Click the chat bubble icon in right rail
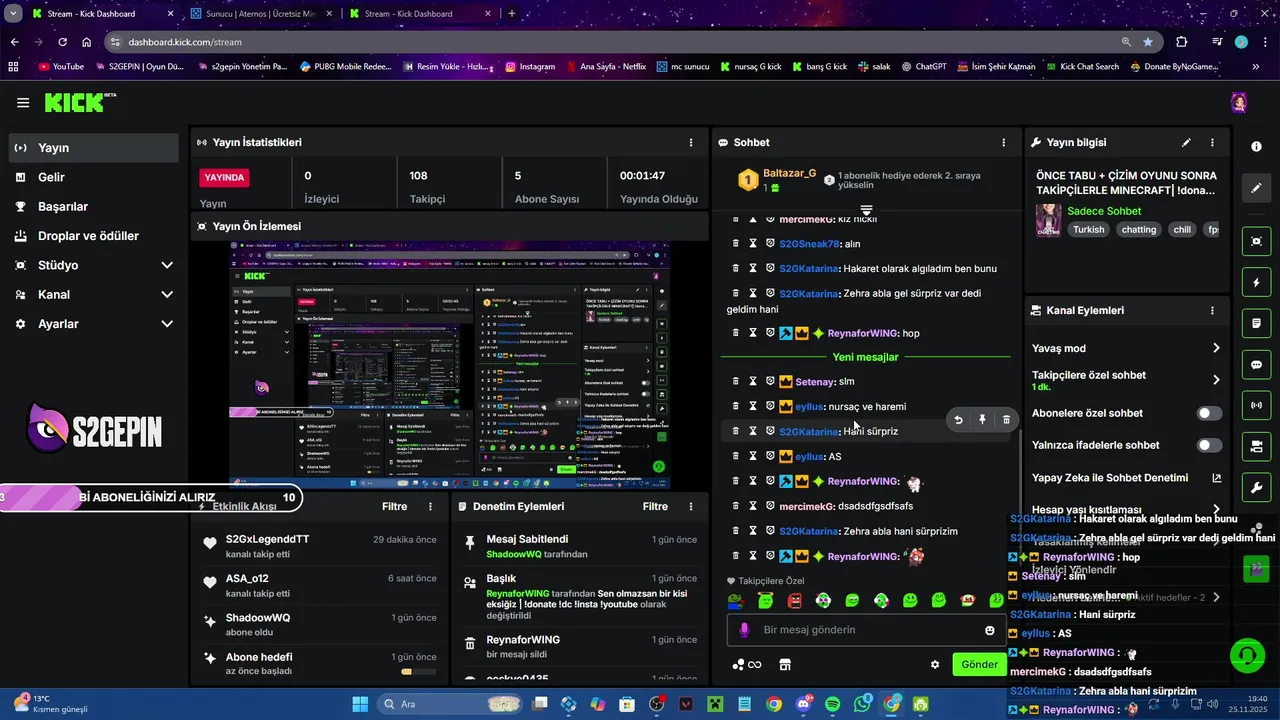 [x=1257, y=364]
